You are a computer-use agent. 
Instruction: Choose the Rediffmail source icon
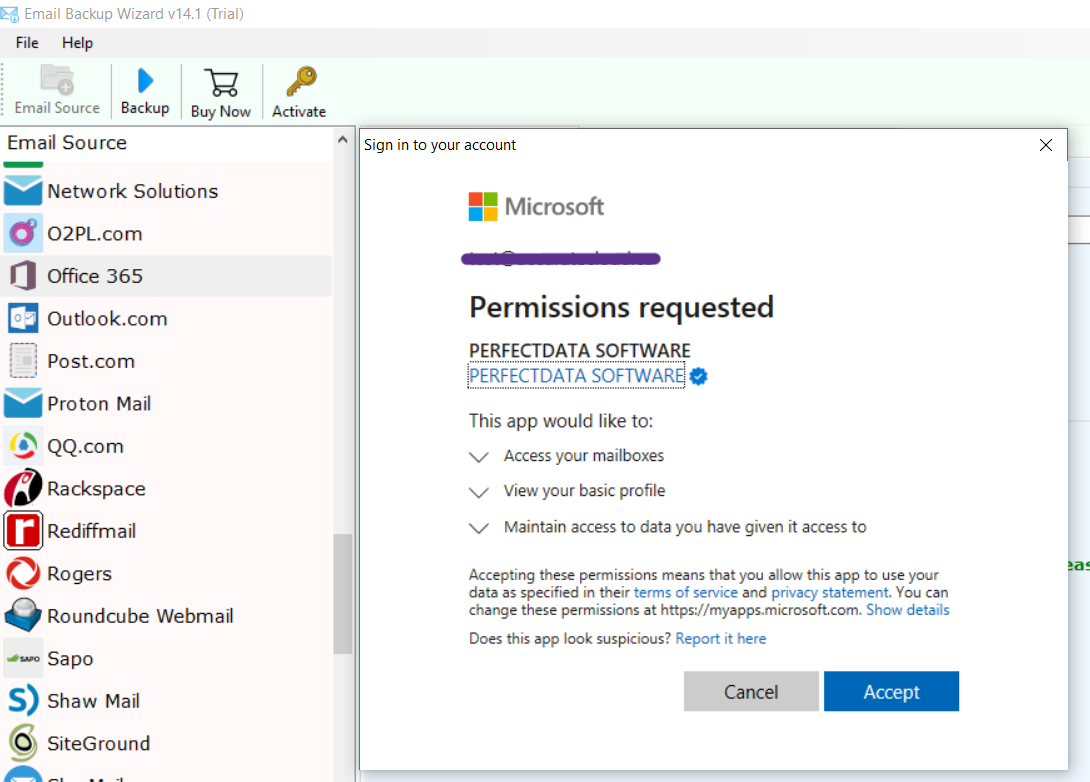[23, 530]
